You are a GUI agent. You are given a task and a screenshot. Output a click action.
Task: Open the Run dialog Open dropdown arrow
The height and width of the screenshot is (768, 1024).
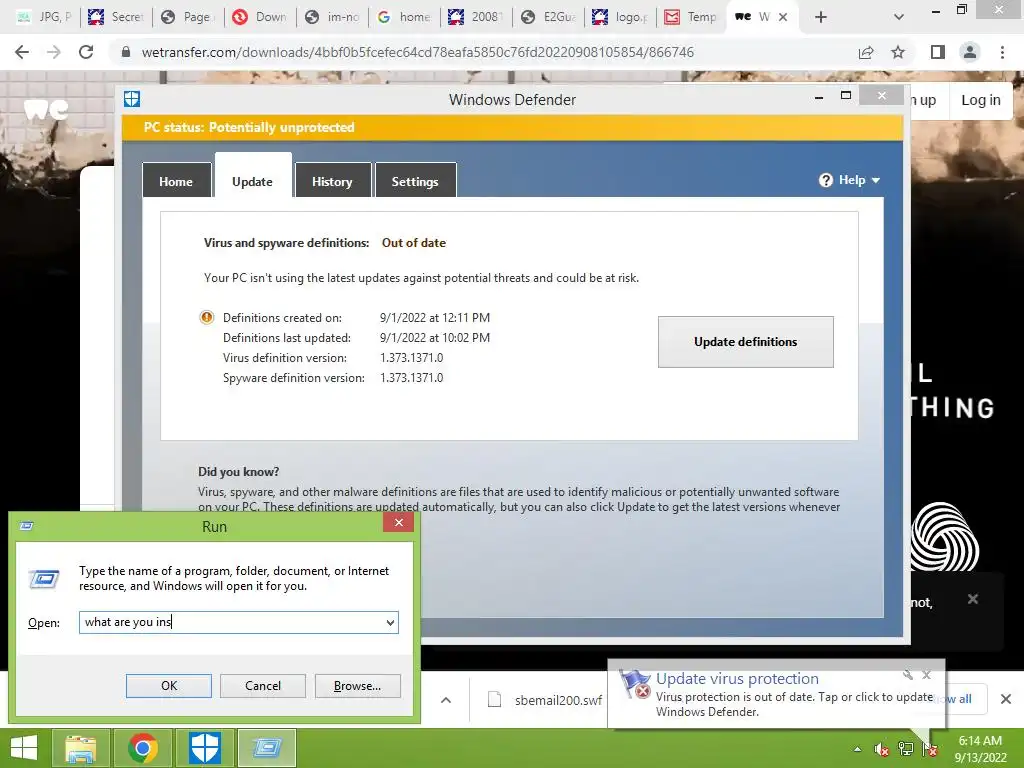coord(390,622)
